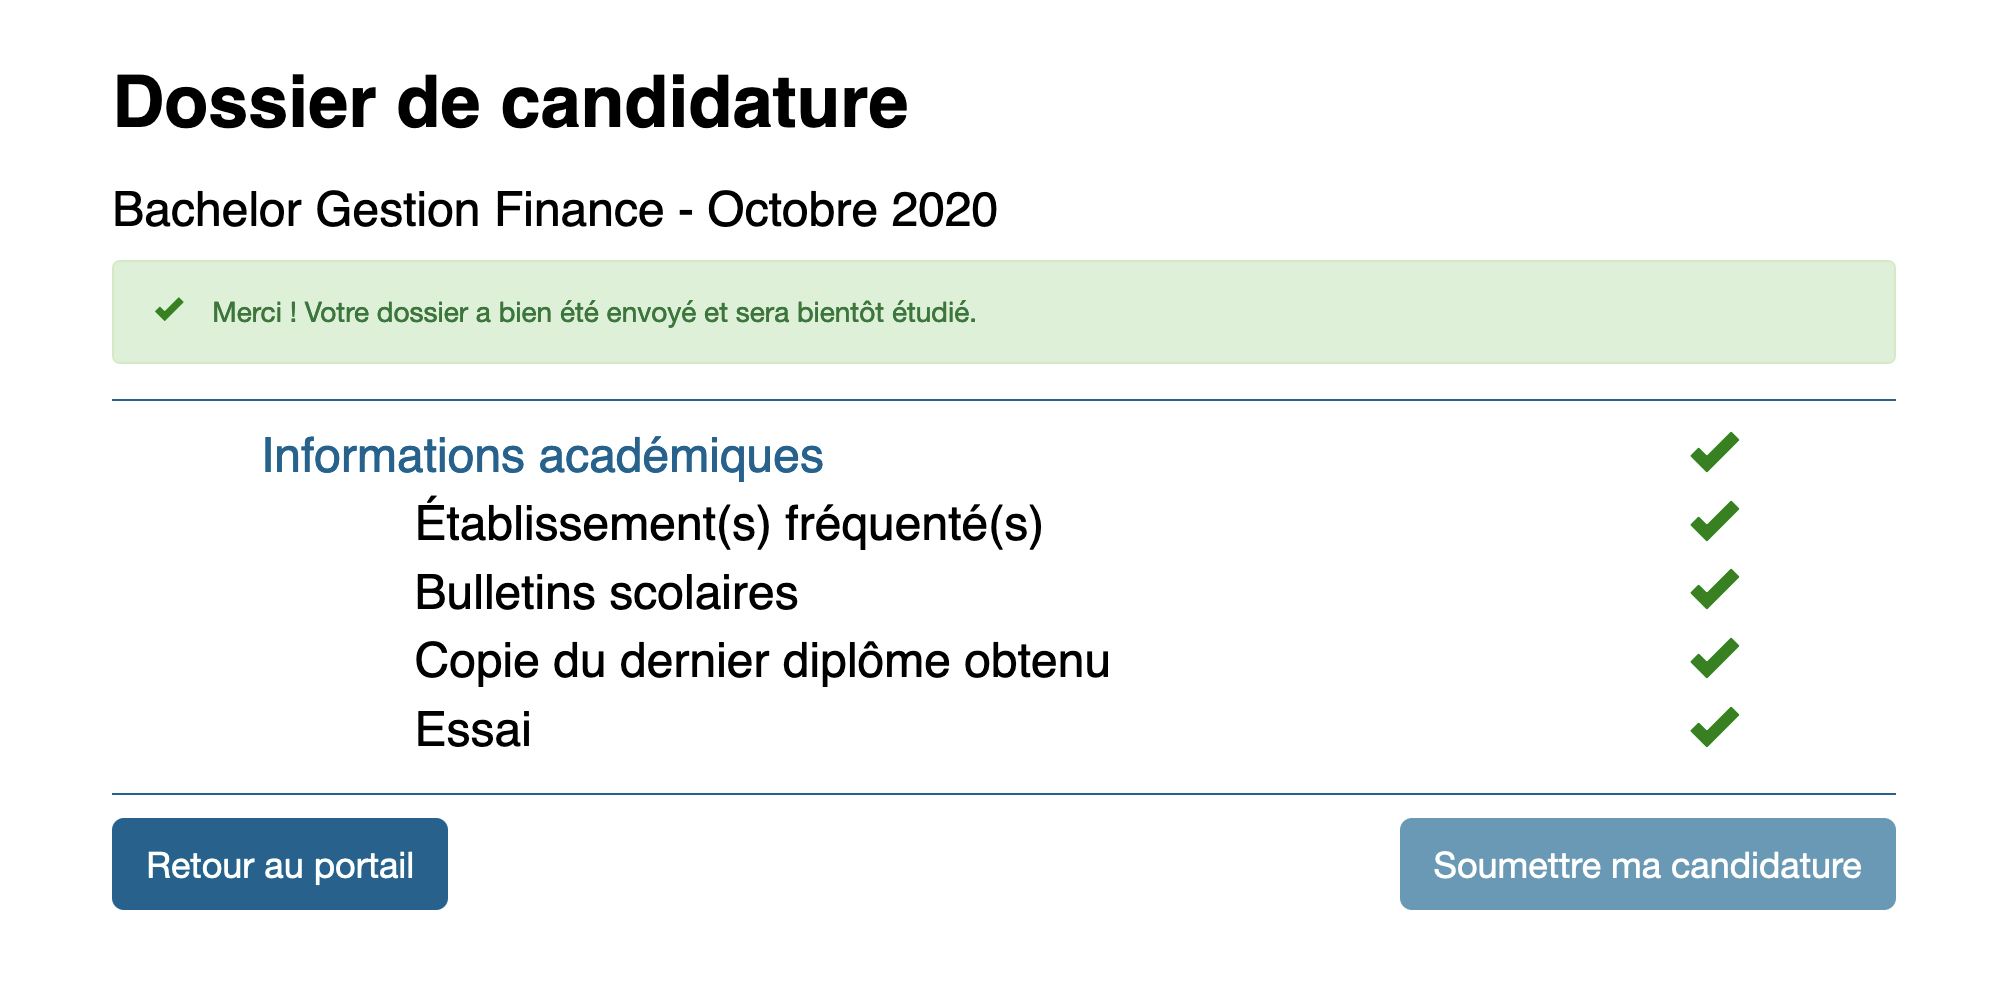This screenshot has width=2008, height=994.
Task: Click the Retour au portail button
Action: 279,864
